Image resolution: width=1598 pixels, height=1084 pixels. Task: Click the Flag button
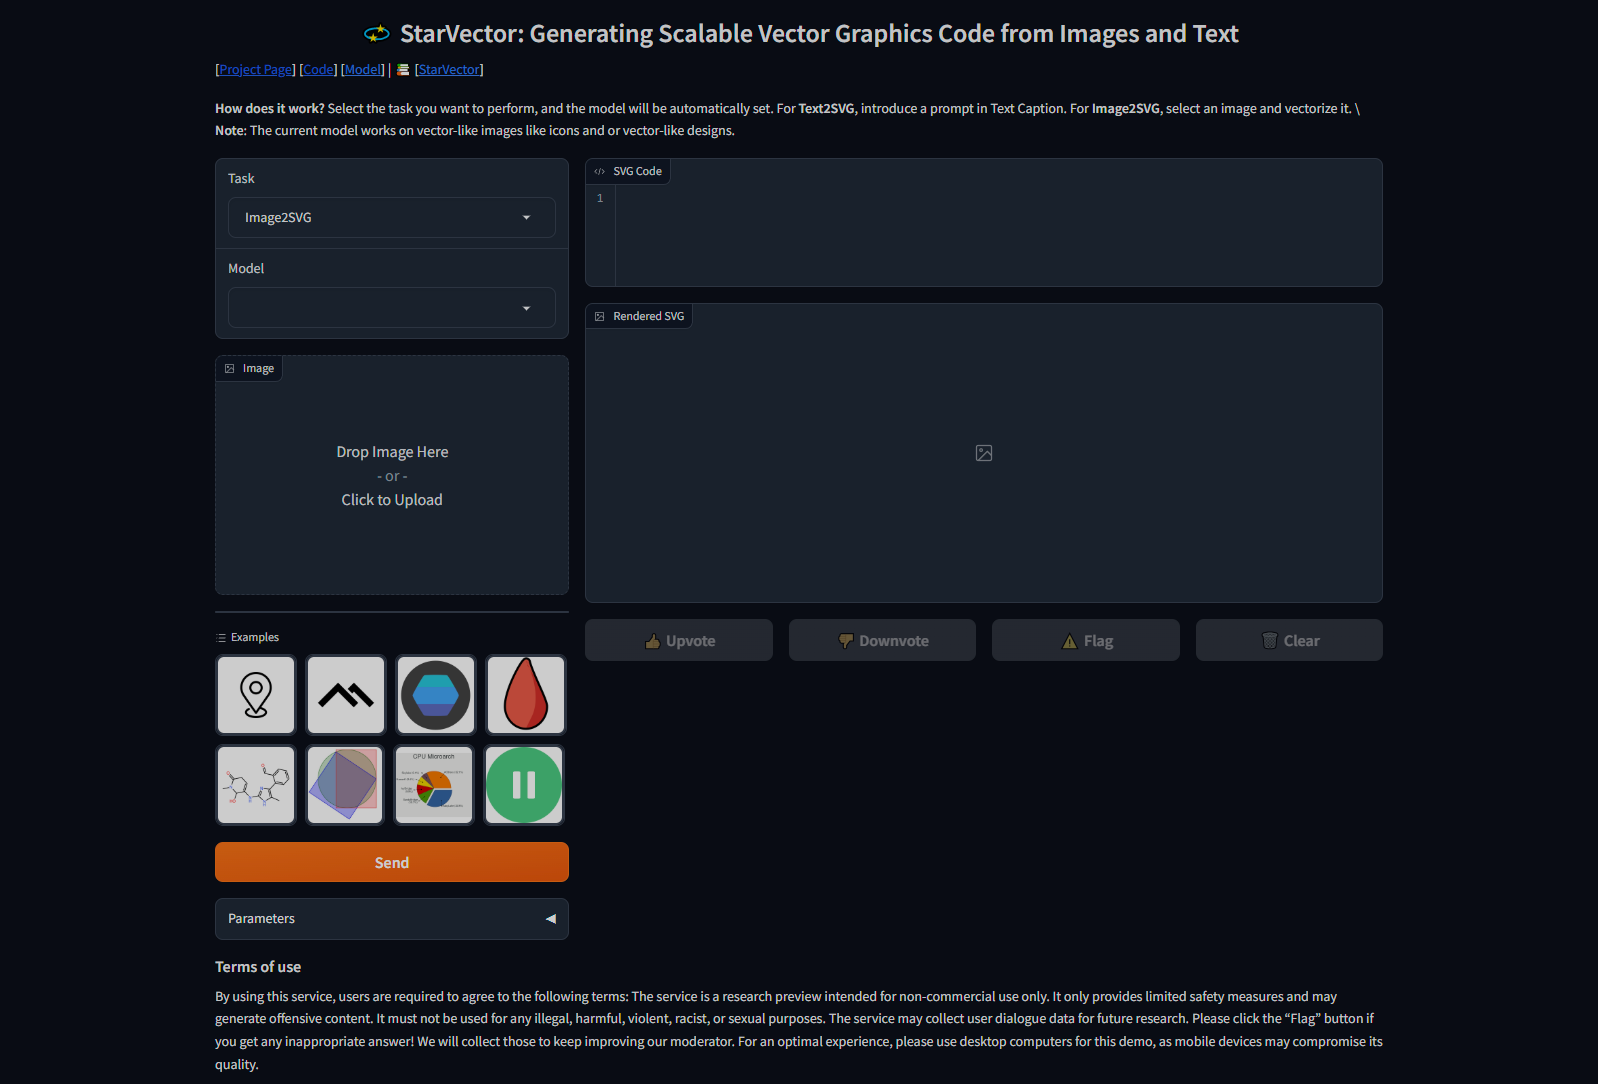pyautogui.click(x=1086, y=640)
